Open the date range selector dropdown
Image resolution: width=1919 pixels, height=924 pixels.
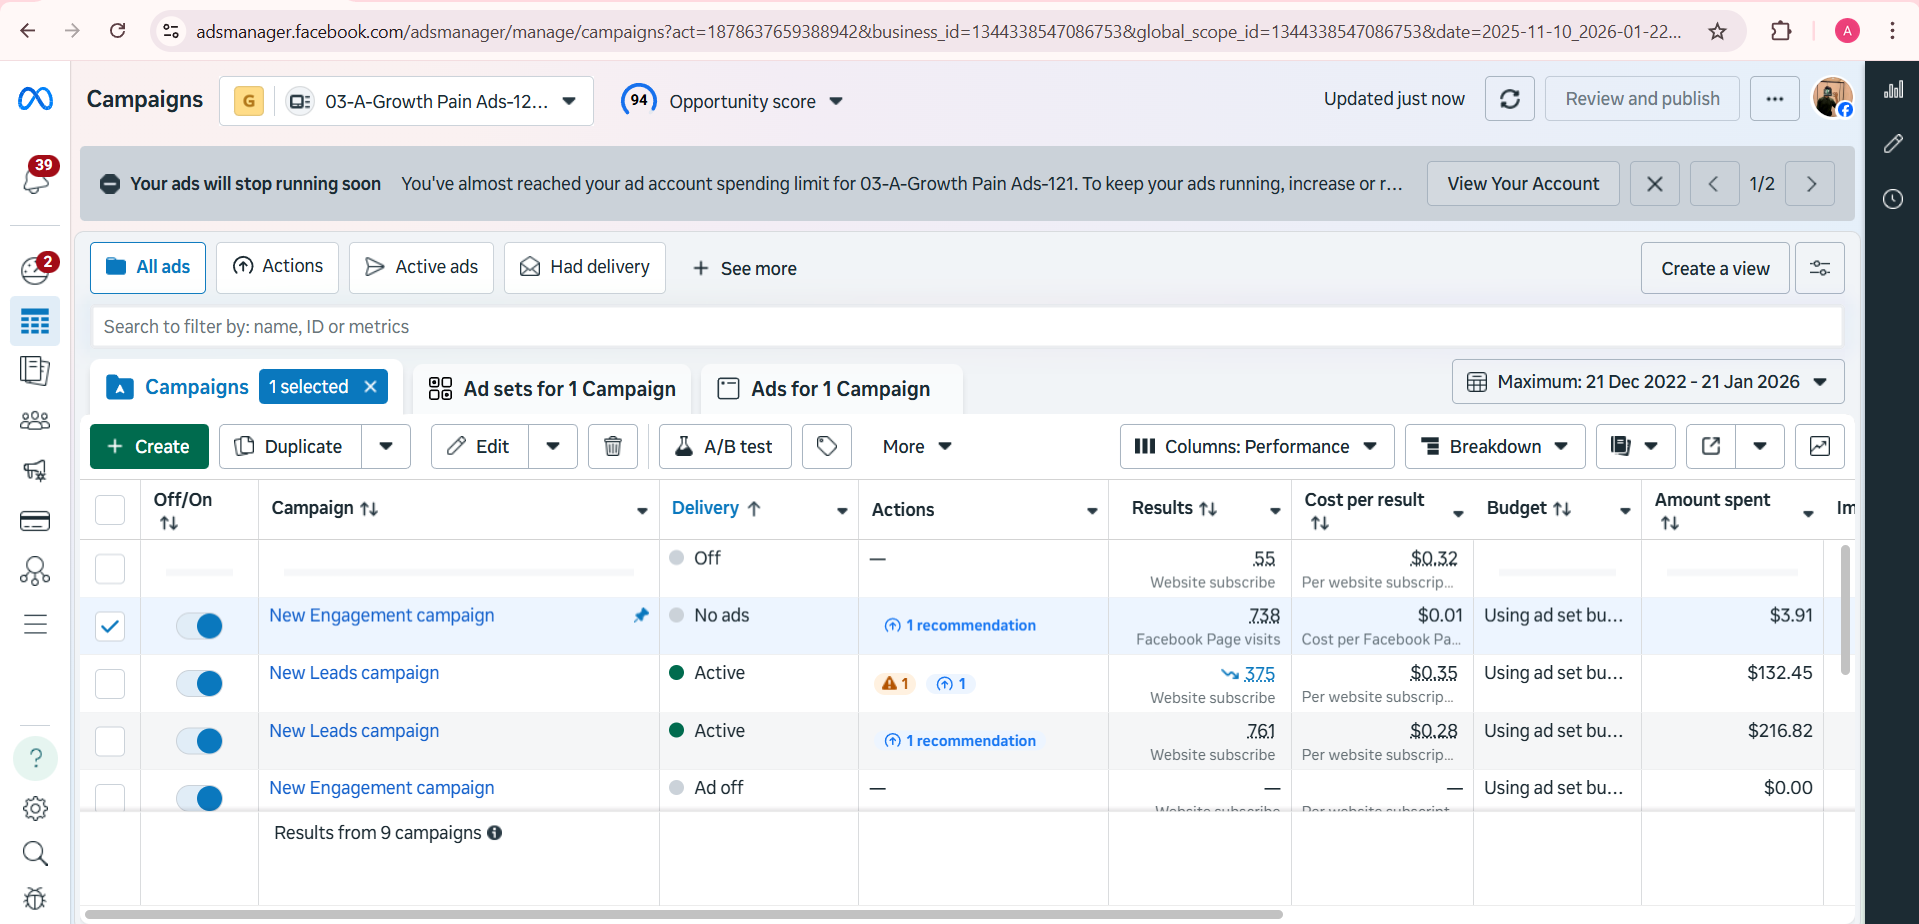click(1647, 382)
